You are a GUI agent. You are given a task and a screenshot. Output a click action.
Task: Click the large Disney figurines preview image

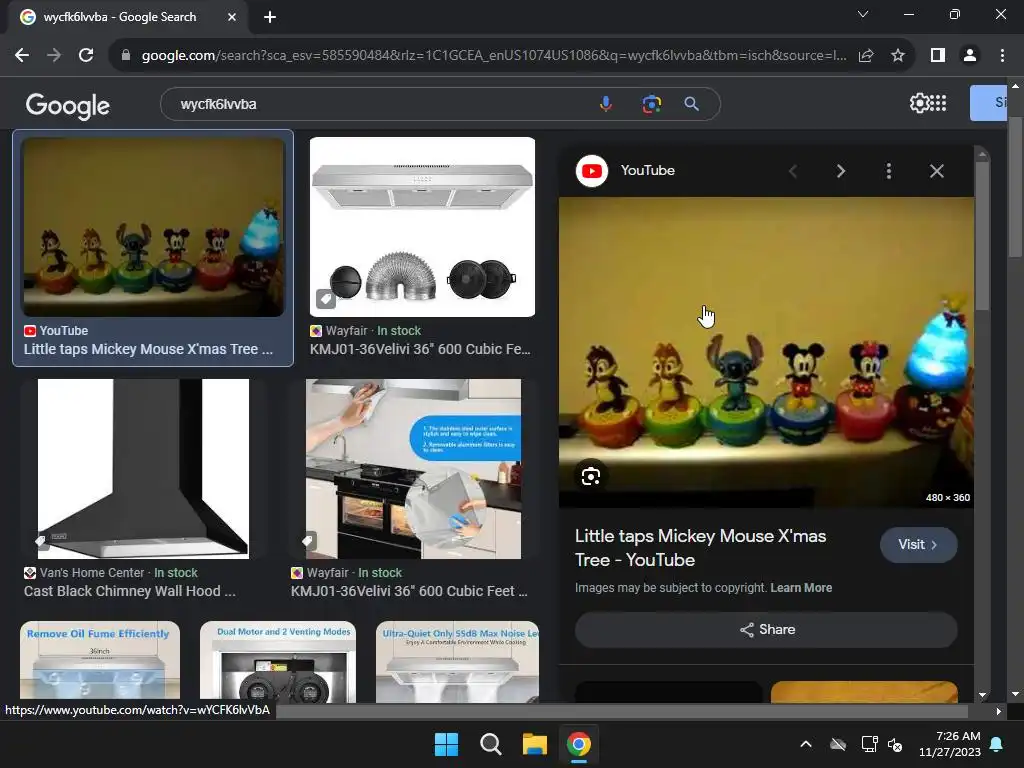766,352
